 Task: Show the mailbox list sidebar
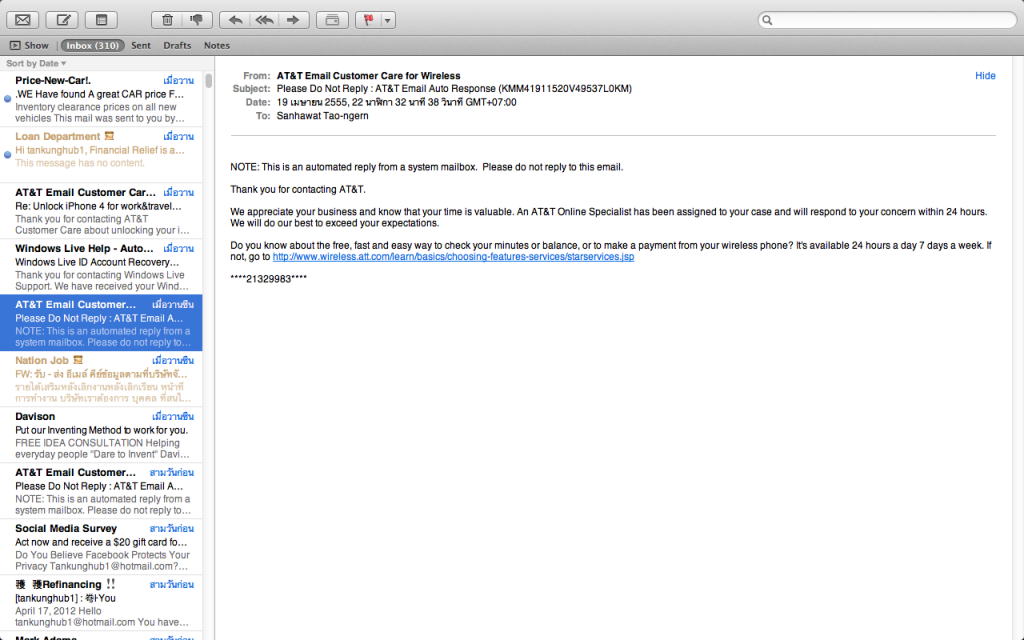tap(29, 45)
